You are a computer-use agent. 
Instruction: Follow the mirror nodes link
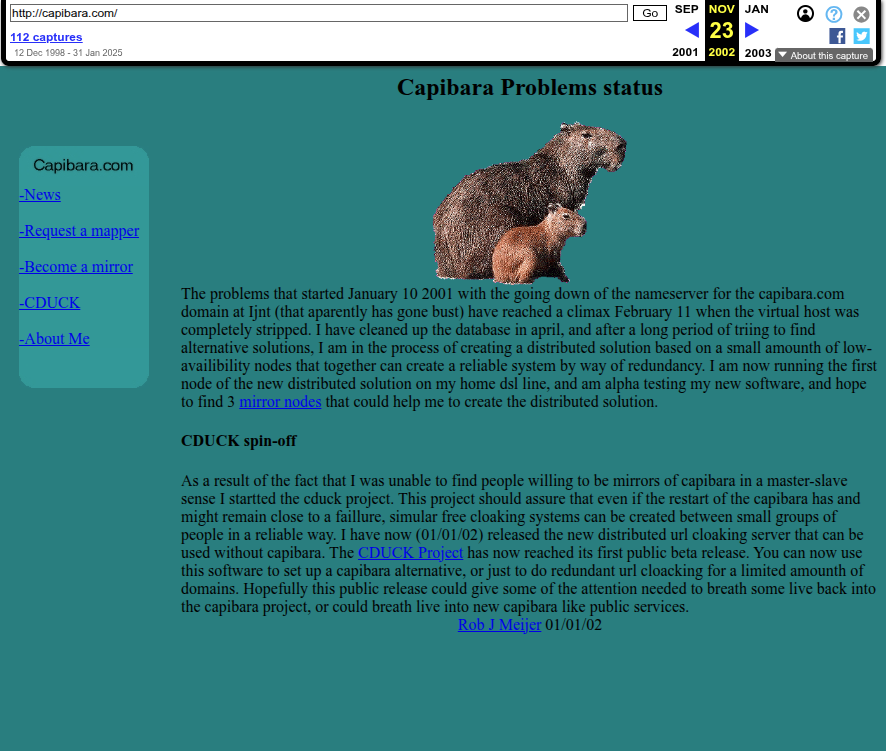pyautogui.click(x=280, y=402)
